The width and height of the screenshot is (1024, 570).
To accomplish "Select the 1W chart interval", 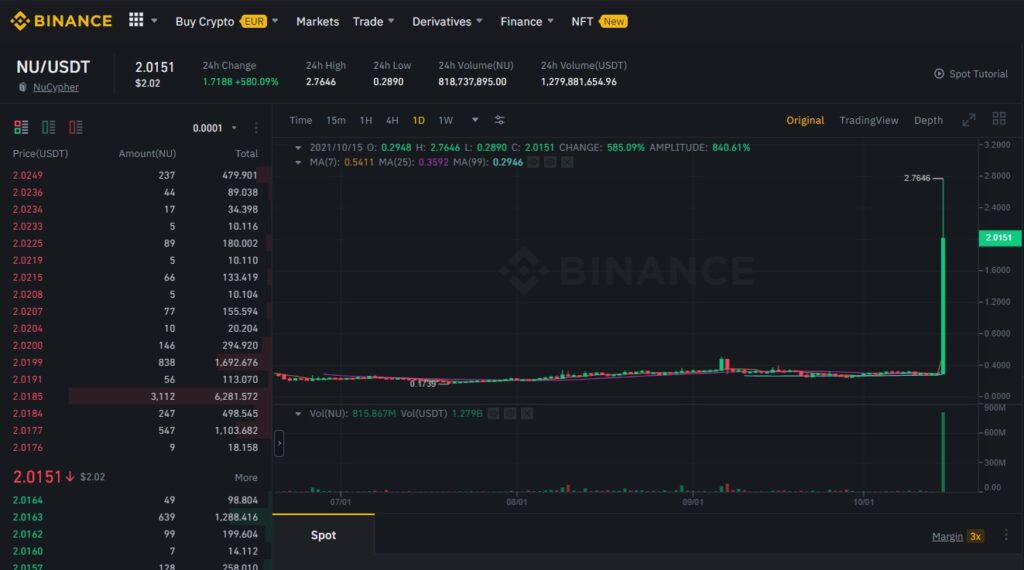I will click(x=445, y=120).
